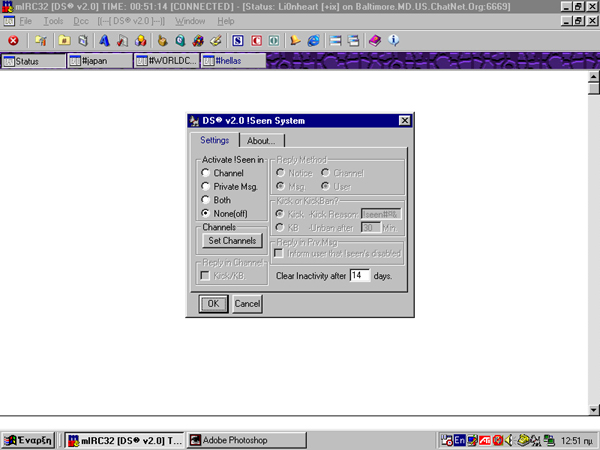
Task: Select the Private Msg. radio button
Action: click(205, 186)
